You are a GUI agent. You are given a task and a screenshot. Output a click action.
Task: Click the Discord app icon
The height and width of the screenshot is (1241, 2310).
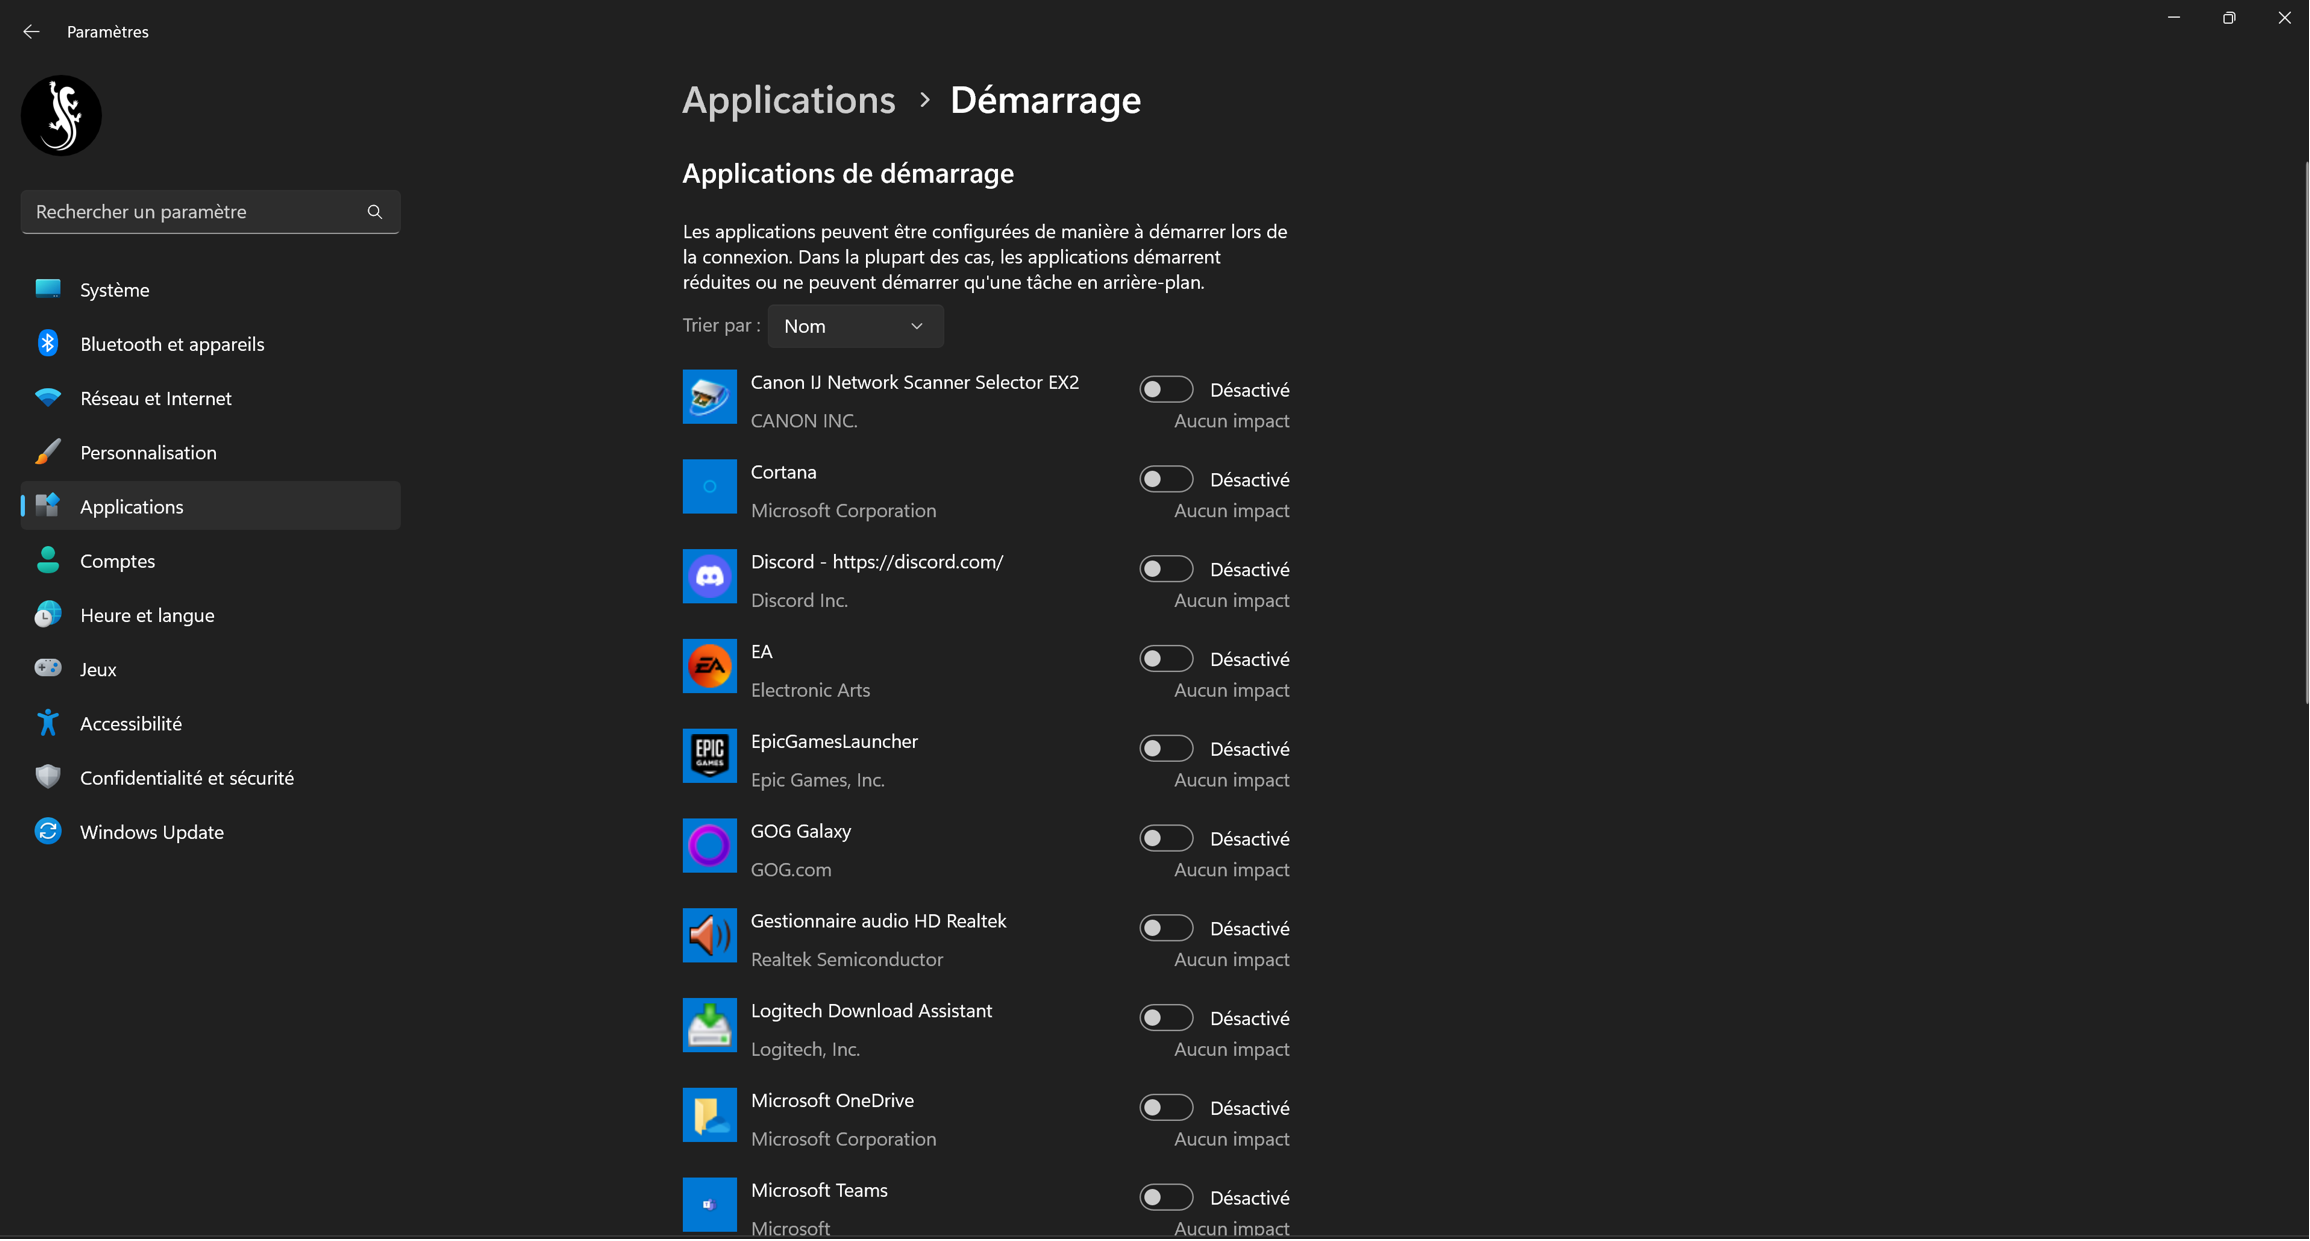pyautogui.click(x=709, y=577)
